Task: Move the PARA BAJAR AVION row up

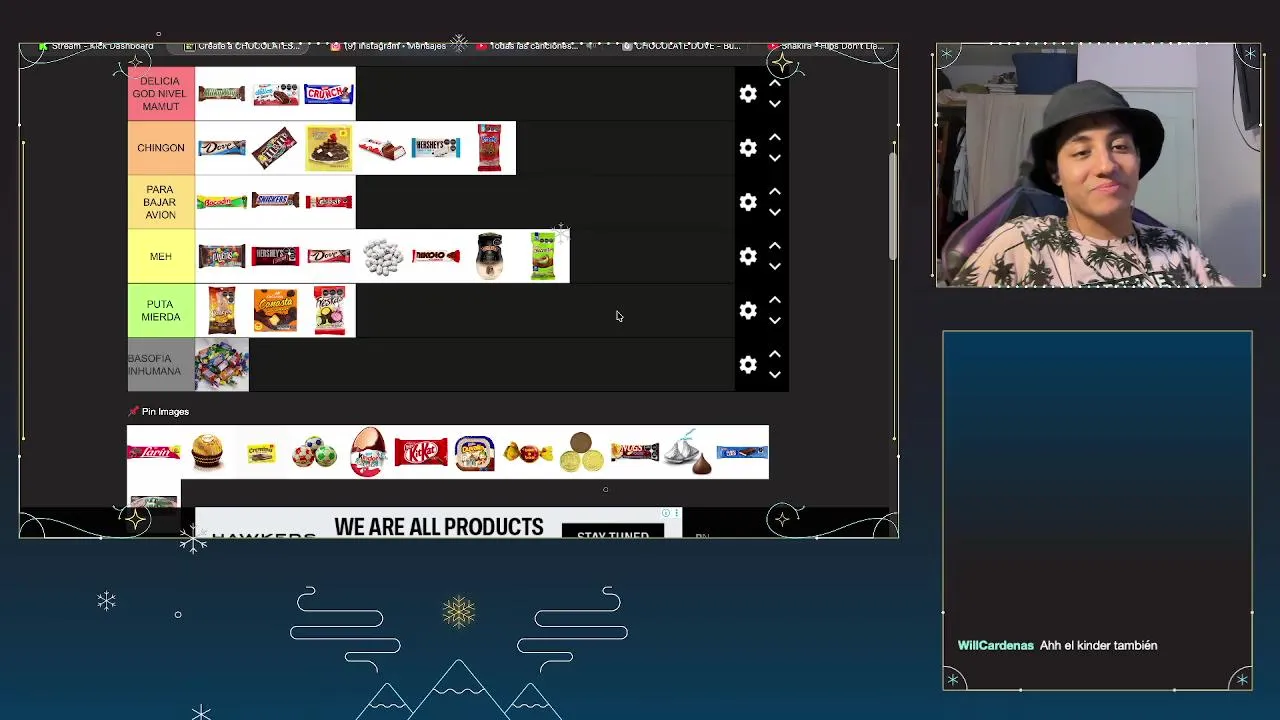Action: pos(774,191)
